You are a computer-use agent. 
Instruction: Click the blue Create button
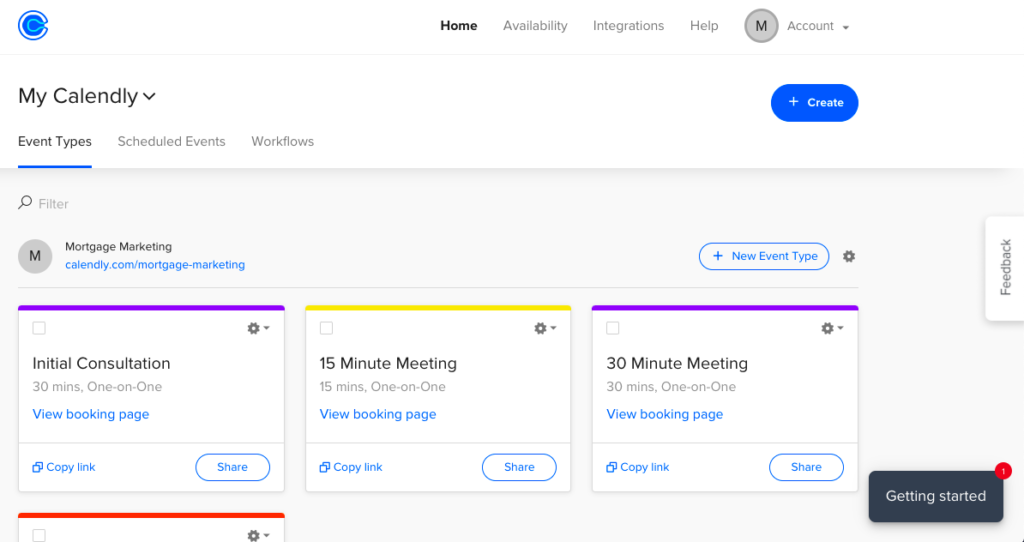[814, 103]
